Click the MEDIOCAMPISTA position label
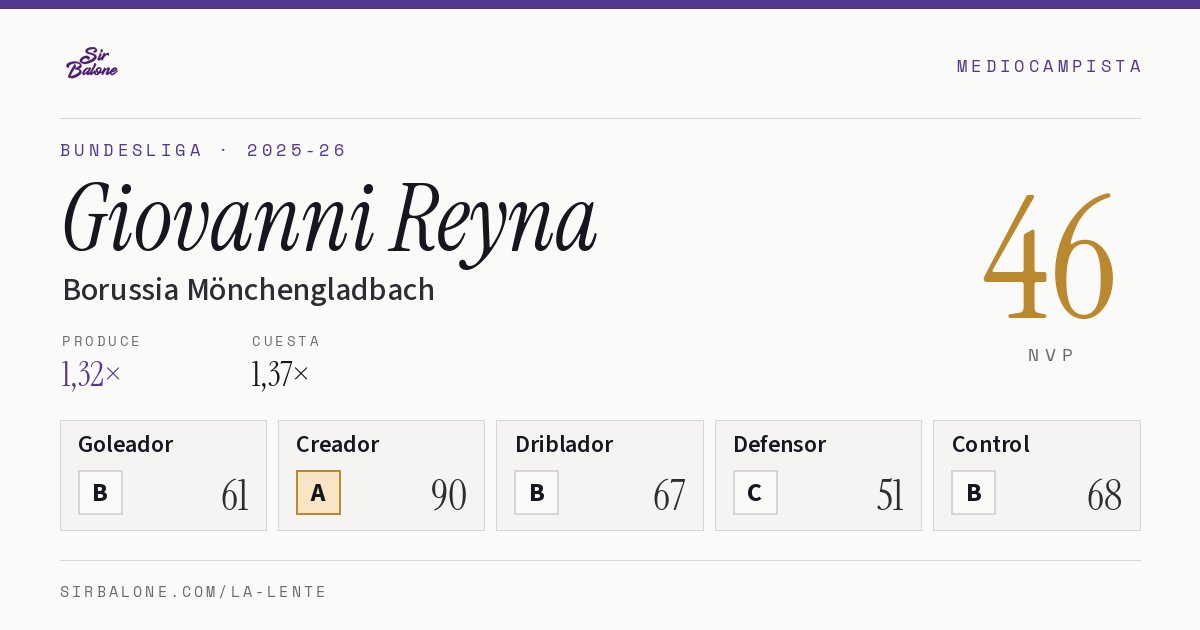Viewport: 1200px width, 630px height. click(x=1049, y=66)
